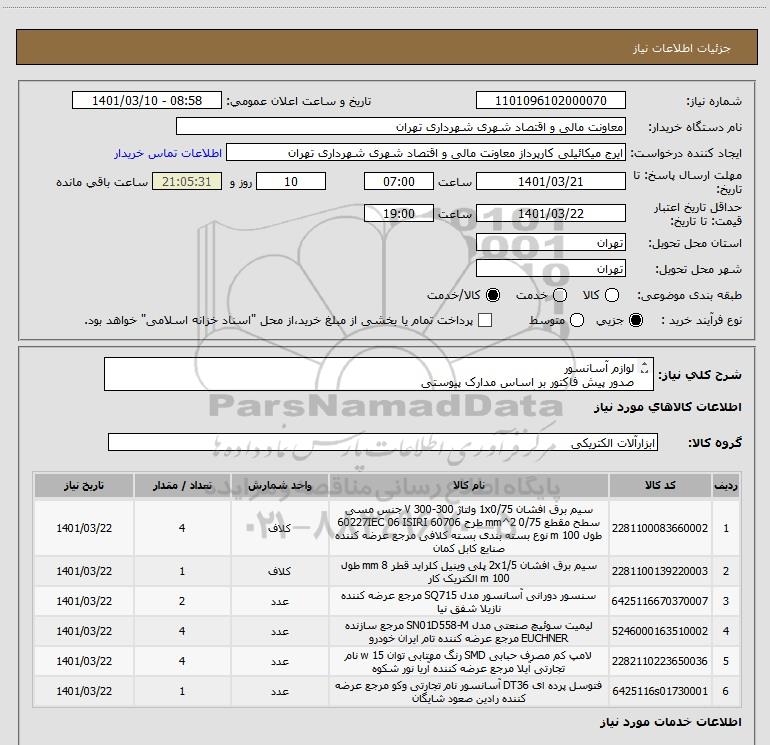Click quantity 2 in the sensor row
Screen dimensions: 770x745
[x=182, y=601]
